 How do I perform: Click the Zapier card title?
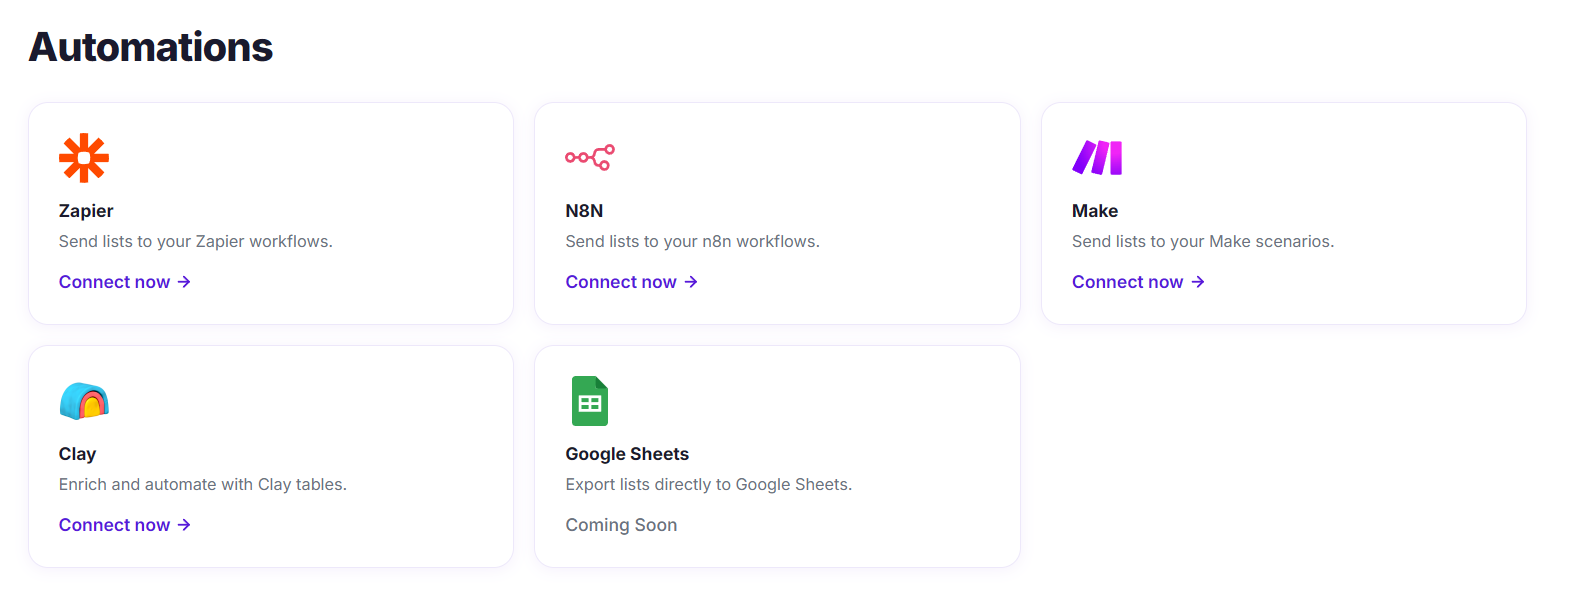[x=86, y=211]
